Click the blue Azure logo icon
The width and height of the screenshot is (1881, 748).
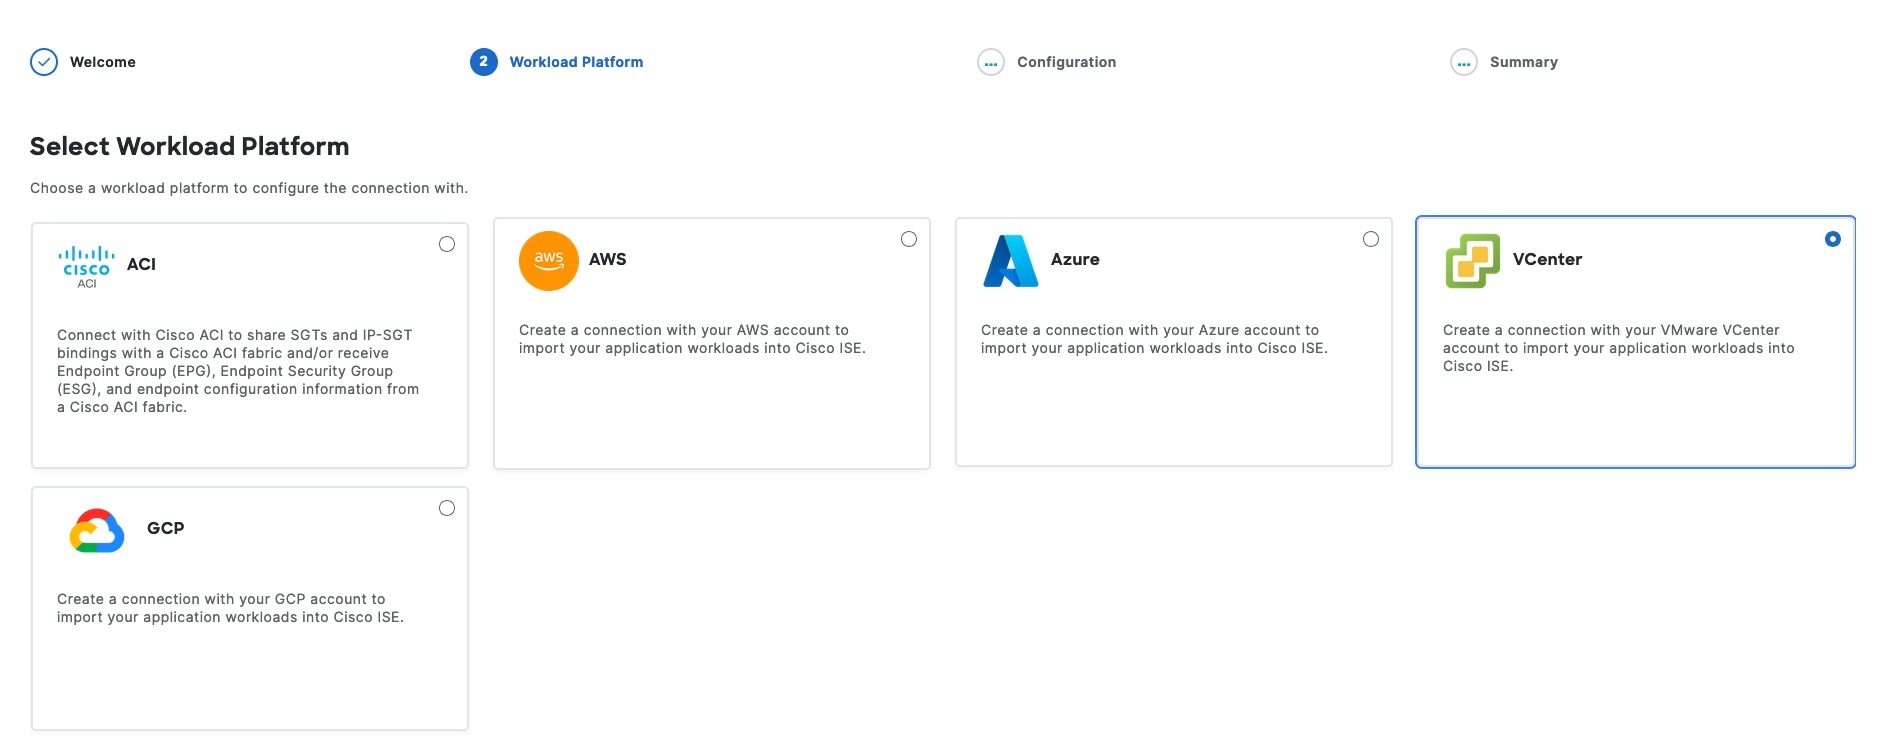click(x=1011, y=261)
